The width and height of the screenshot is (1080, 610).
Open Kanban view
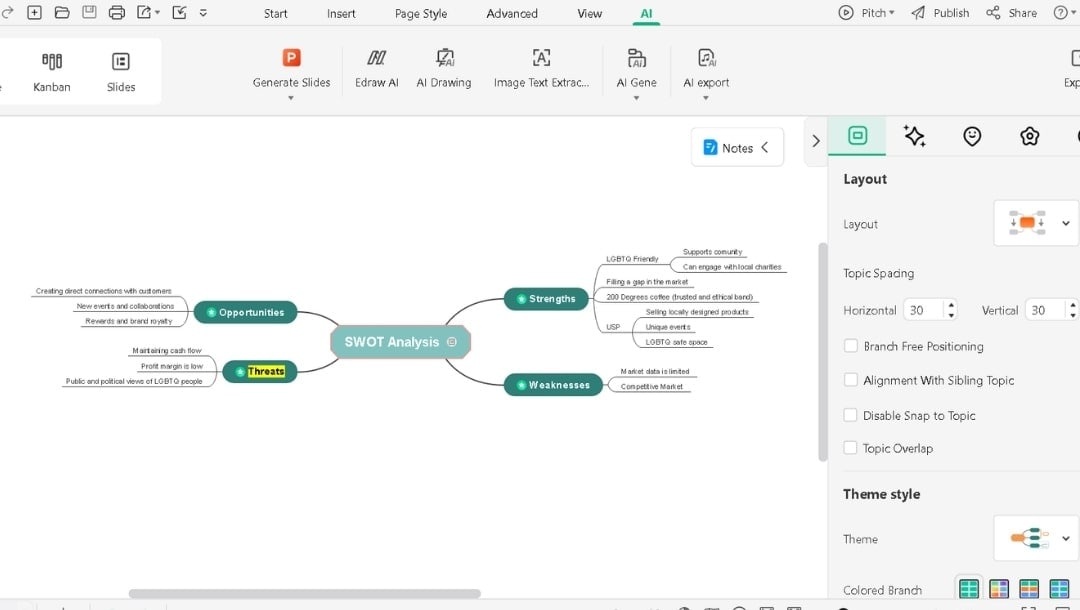(x=52, y=72)
